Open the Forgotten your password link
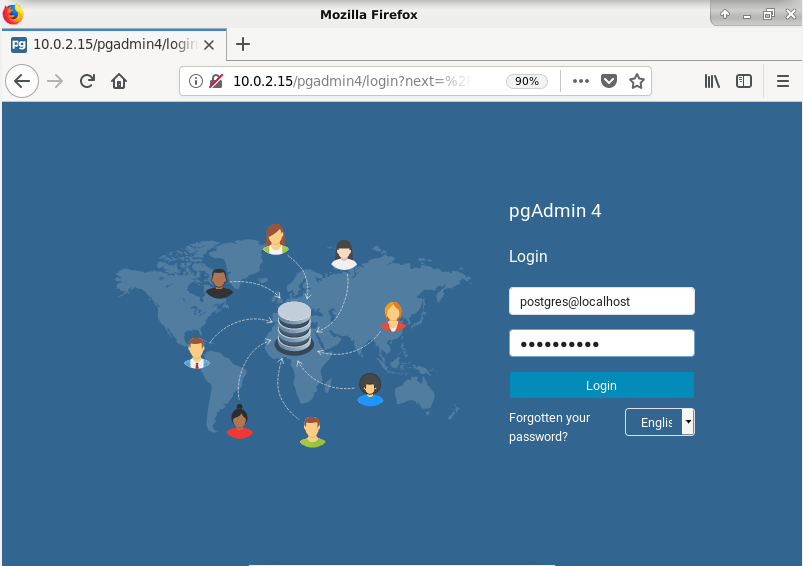This screenshot has height=566, width=803. pyautogui.click(x=549, y=427)
